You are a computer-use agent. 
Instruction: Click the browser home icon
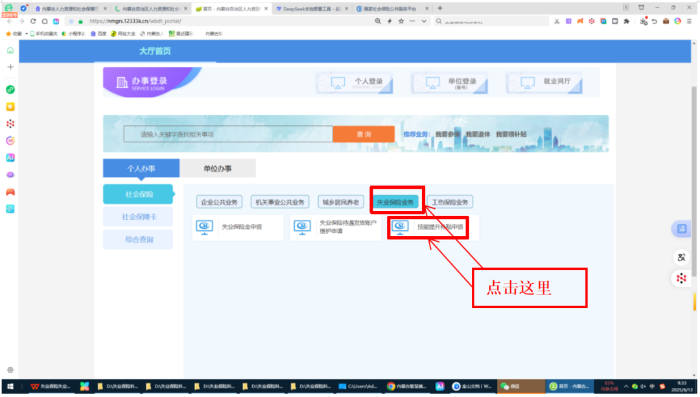[45, 21]
